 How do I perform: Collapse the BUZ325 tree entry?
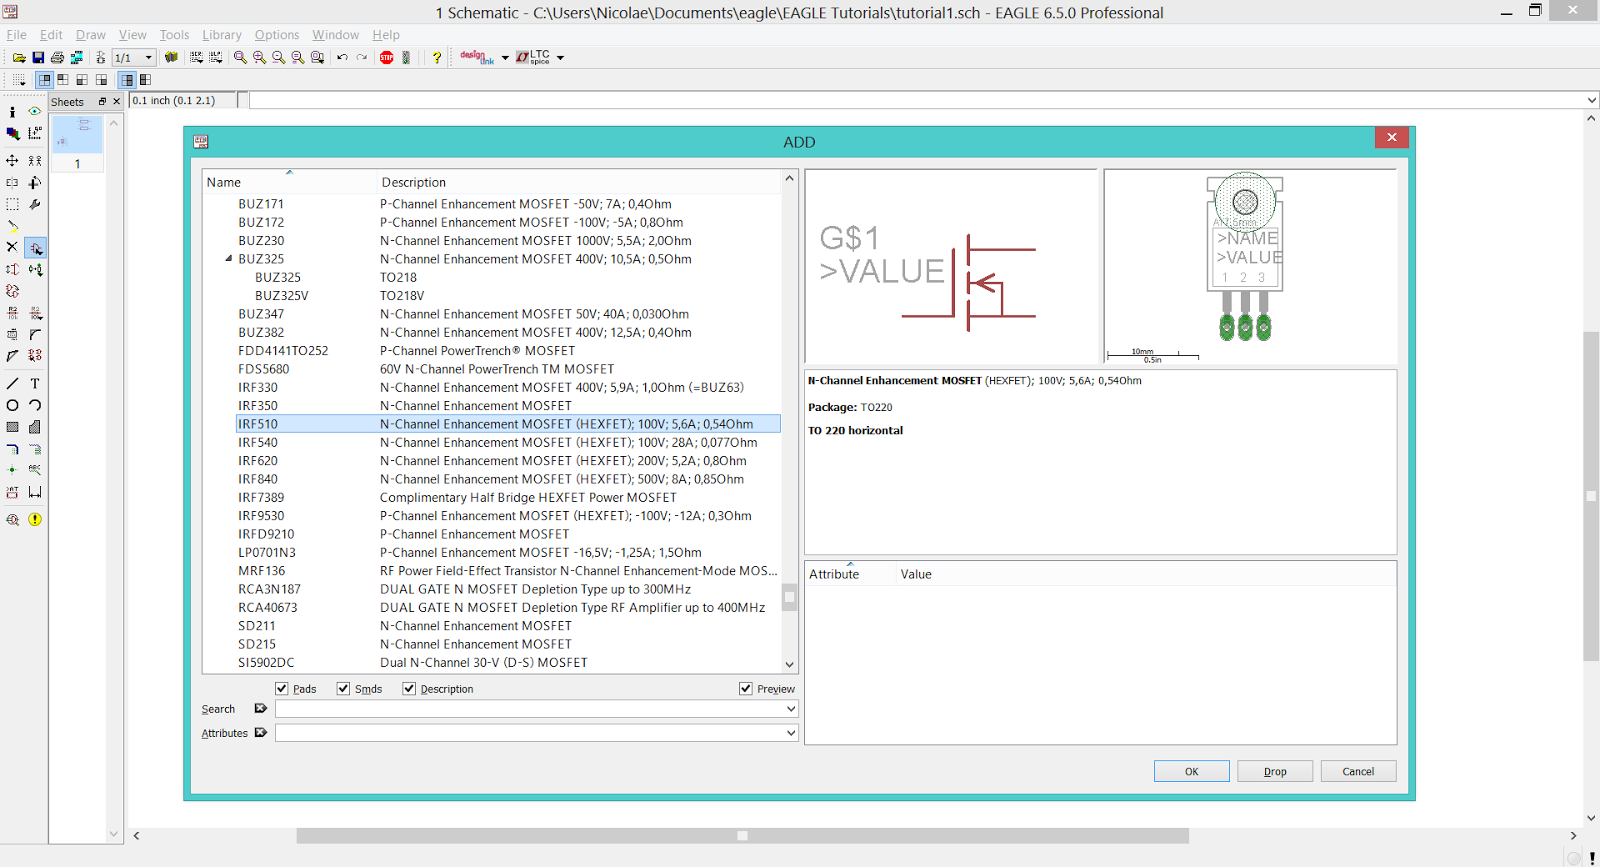[228, 259]
